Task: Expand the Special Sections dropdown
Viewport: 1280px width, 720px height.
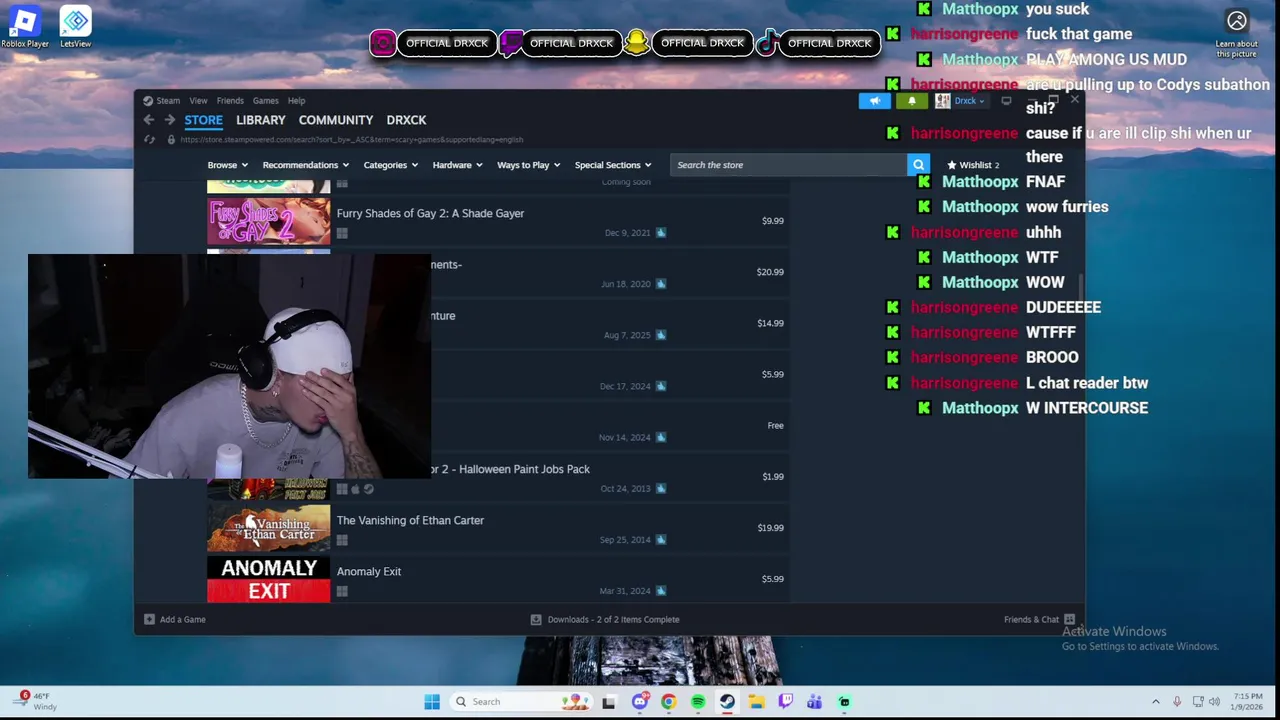Action: [x=613, y=165]
